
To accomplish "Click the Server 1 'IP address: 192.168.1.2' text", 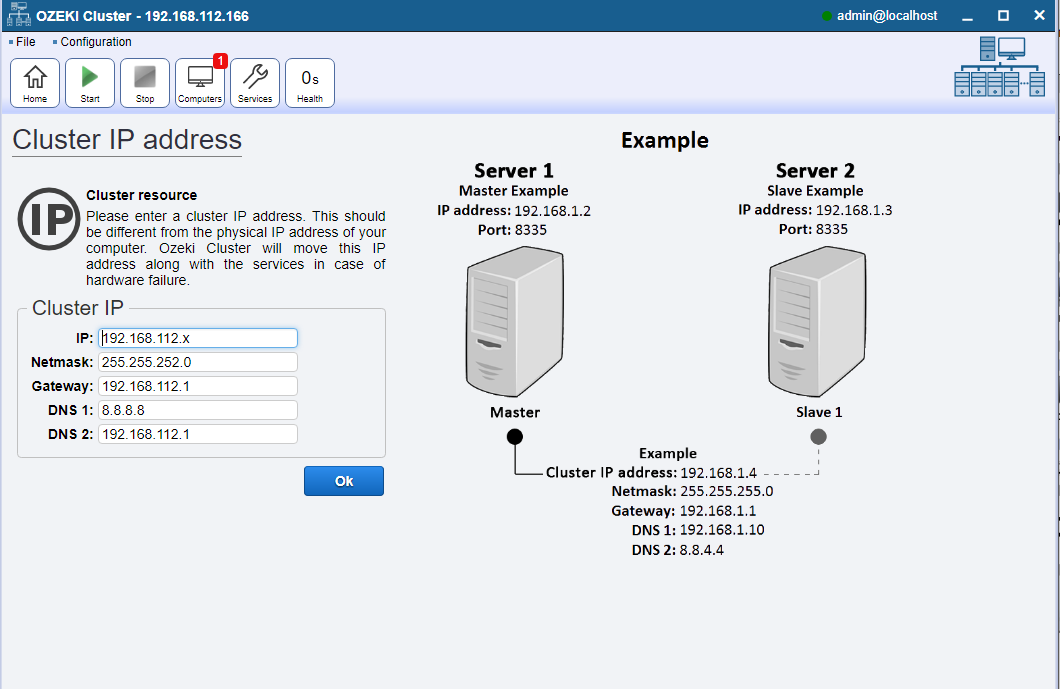I will (x=514, y=211).
